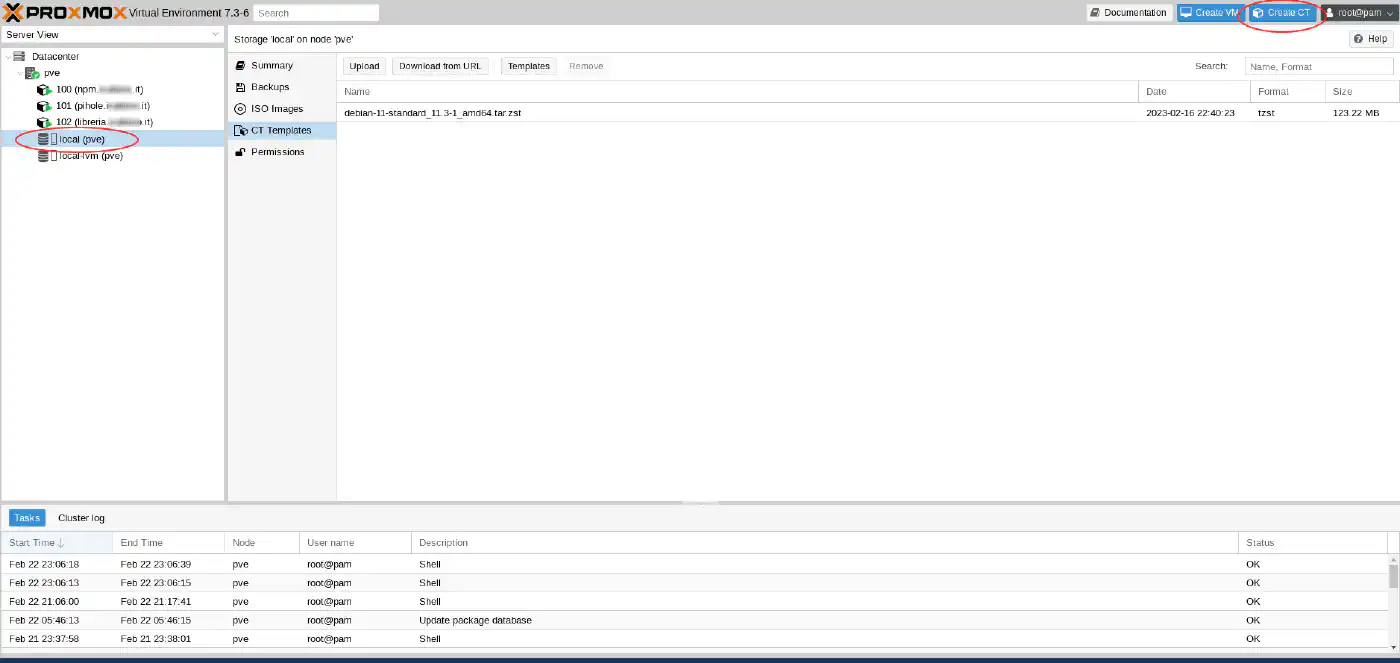Click the Remove button
1400x663 pixels.
[586, 66]
